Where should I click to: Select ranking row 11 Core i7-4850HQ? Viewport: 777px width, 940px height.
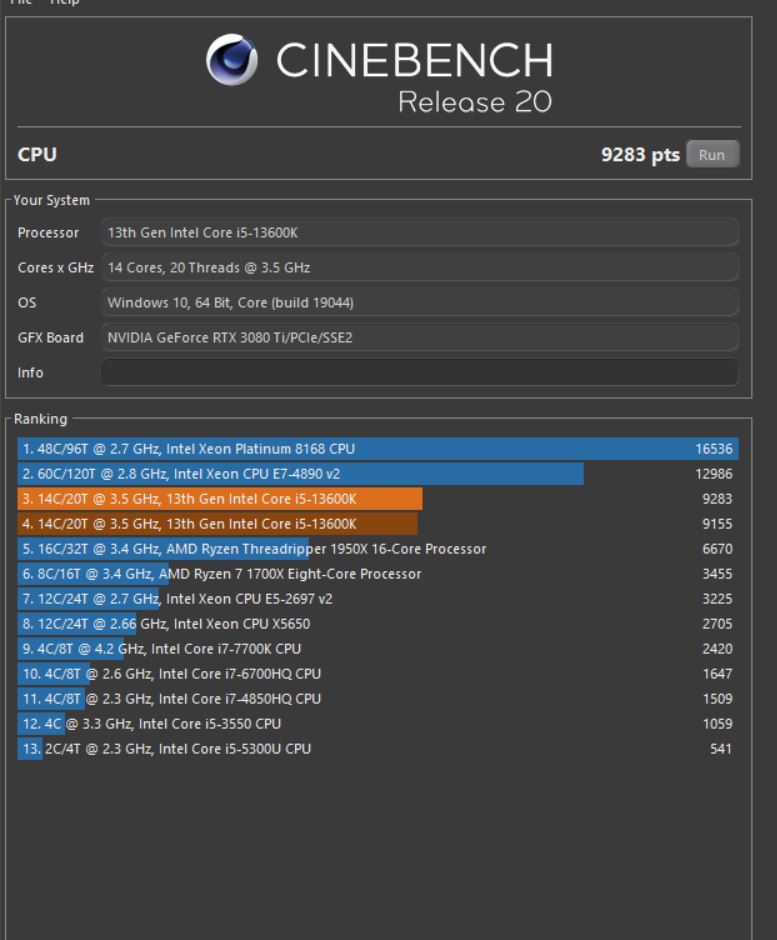[378, 698]
